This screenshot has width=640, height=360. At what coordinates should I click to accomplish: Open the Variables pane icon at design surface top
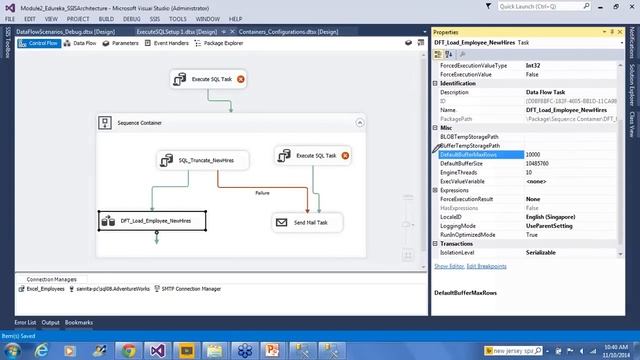[421, 43]
